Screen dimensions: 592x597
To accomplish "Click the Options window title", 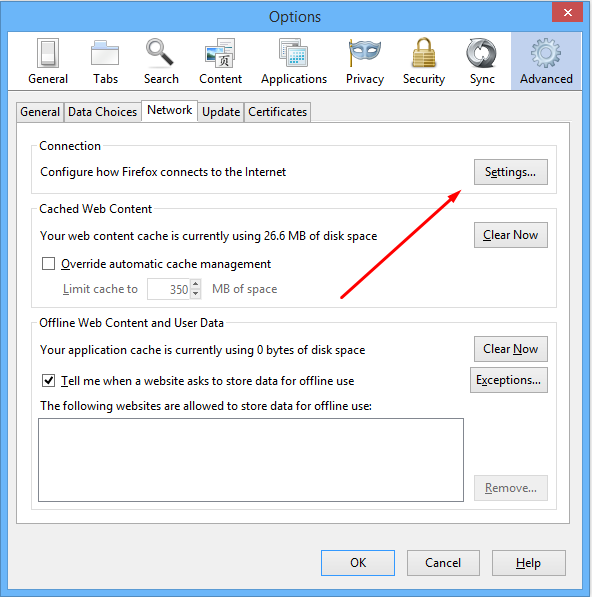I will [x=295, y=17].
